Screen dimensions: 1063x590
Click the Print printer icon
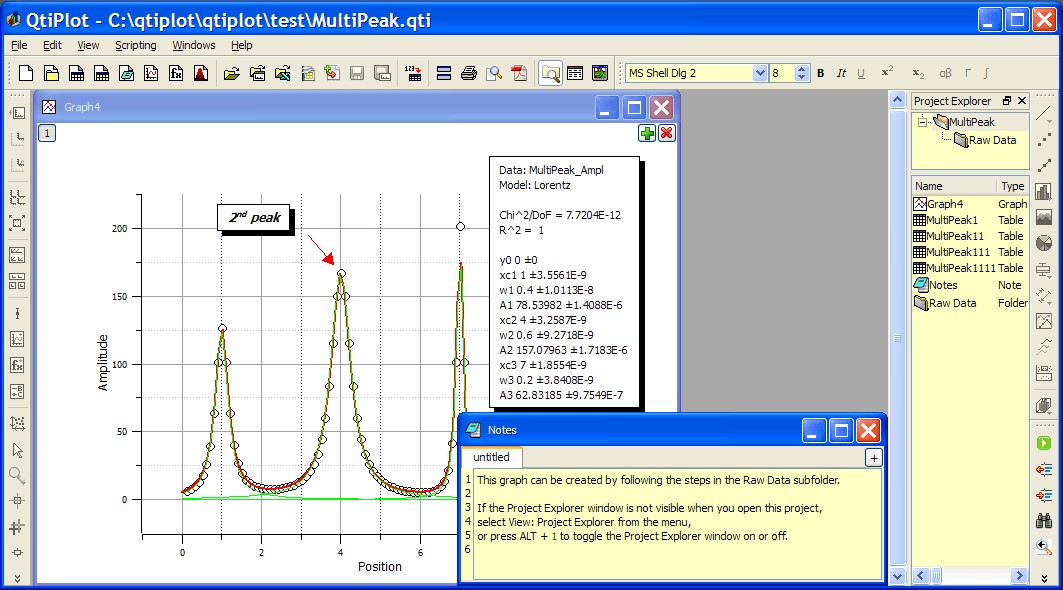468,73
